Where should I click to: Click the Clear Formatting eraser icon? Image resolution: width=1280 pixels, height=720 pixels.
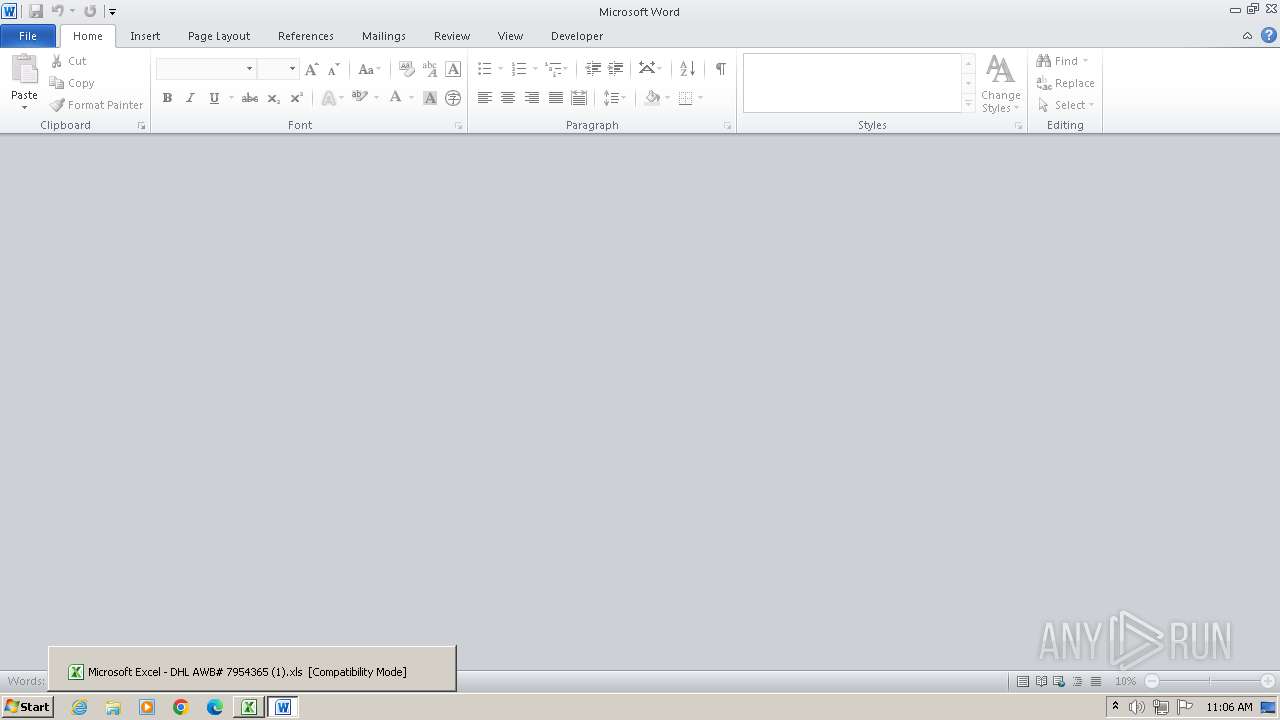coord(407,69)
